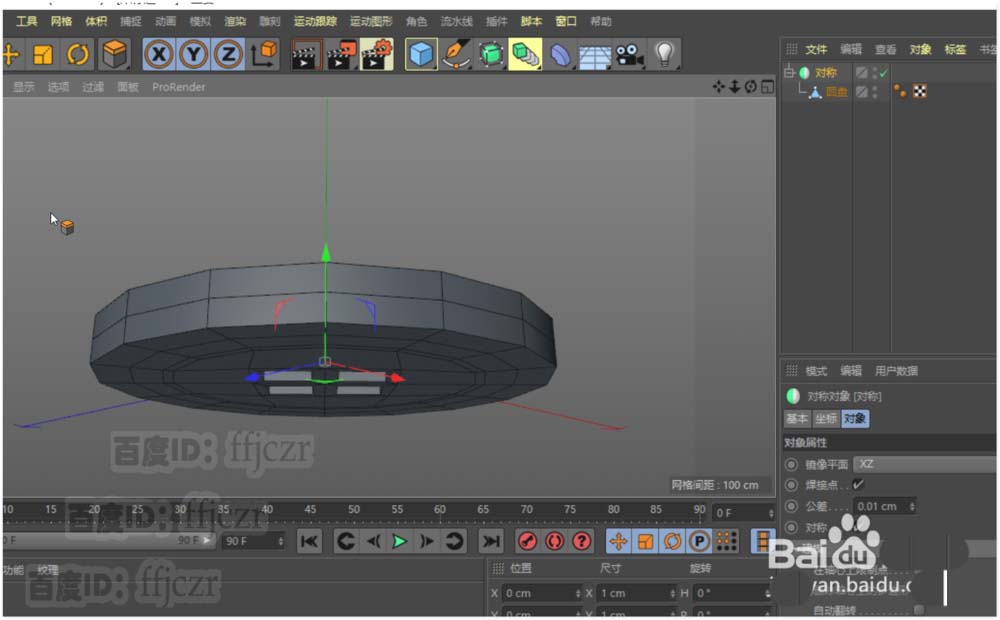Add a cube primitive object
This screenshot has height=620, width=1000.
422,54
